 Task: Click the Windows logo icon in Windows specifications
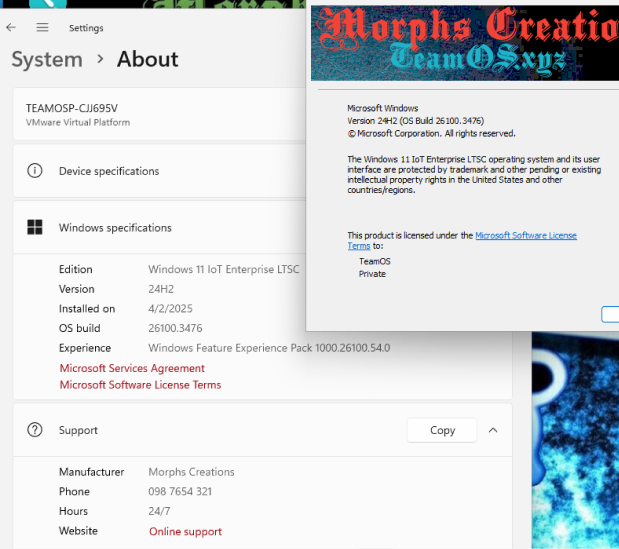(35, 227)
